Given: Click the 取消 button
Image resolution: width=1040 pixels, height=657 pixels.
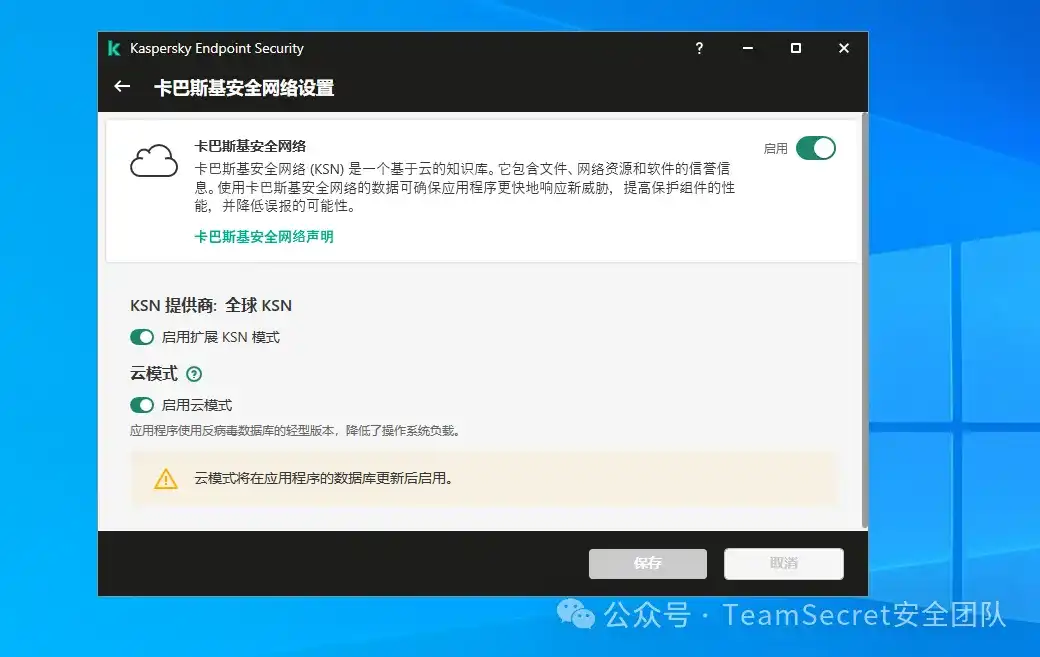Looking at the screenshot, I should pos(784,563).
